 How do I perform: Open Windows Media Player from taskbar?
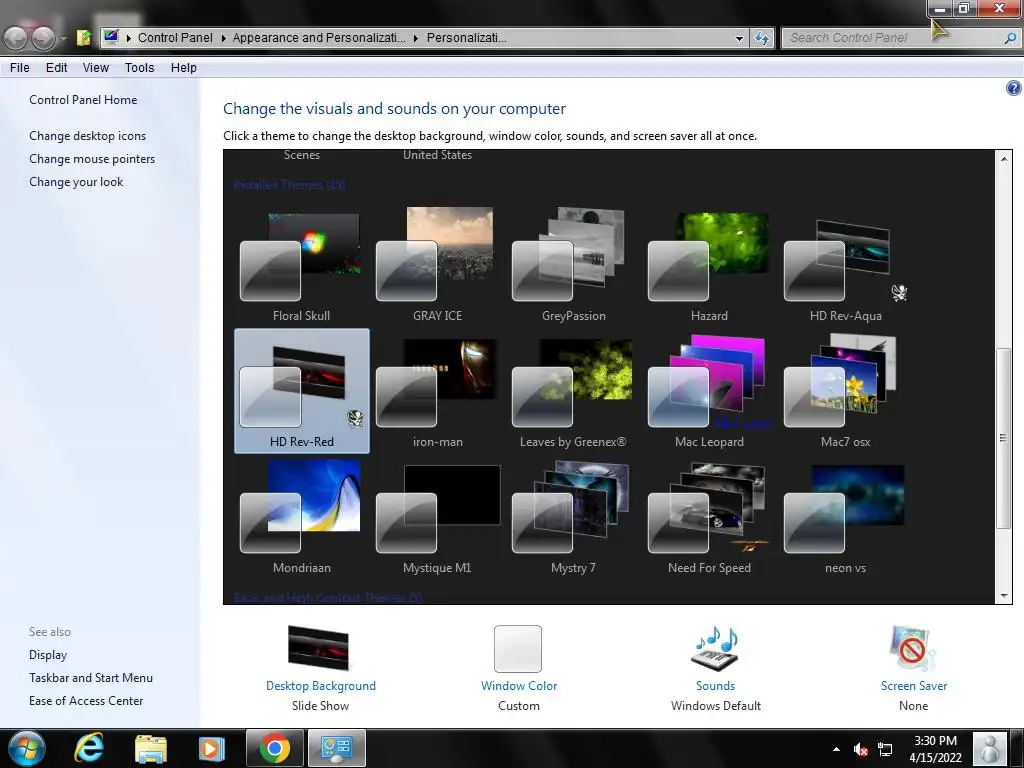[x=211, y=749]
